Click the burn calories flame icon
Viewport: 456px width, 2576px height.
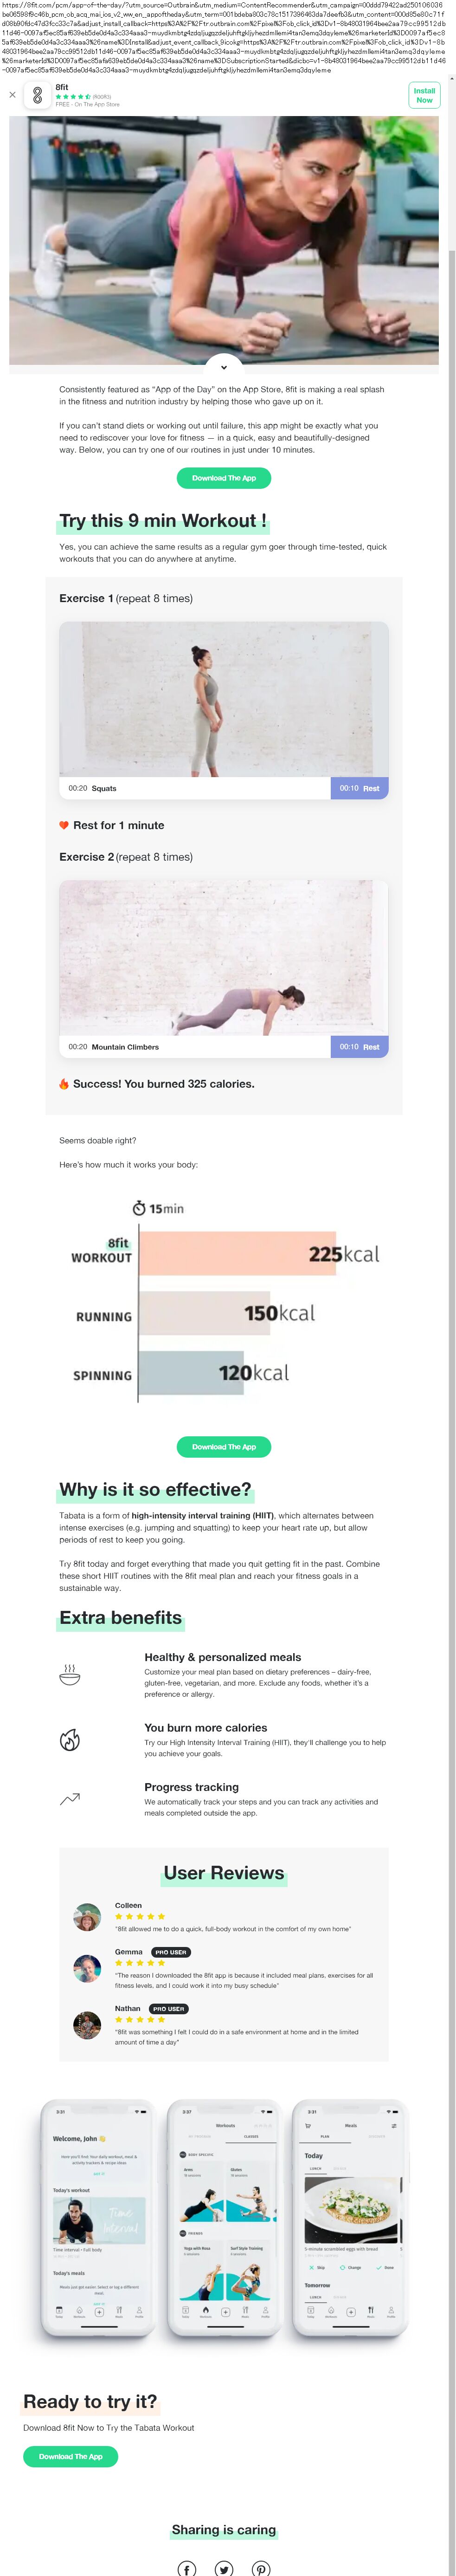(70, 1740)
